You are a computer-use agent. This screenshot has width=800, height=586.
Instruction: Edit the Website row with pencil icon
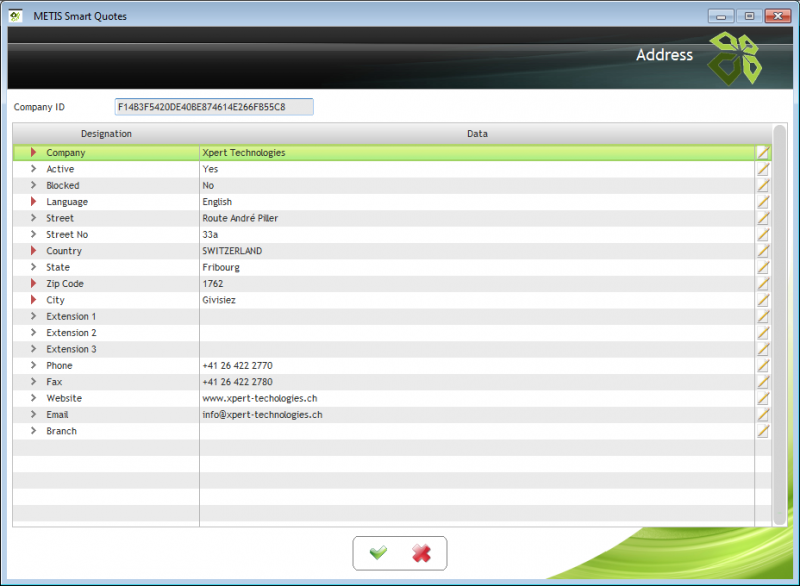pyautogui.click(x=763, y=398)
